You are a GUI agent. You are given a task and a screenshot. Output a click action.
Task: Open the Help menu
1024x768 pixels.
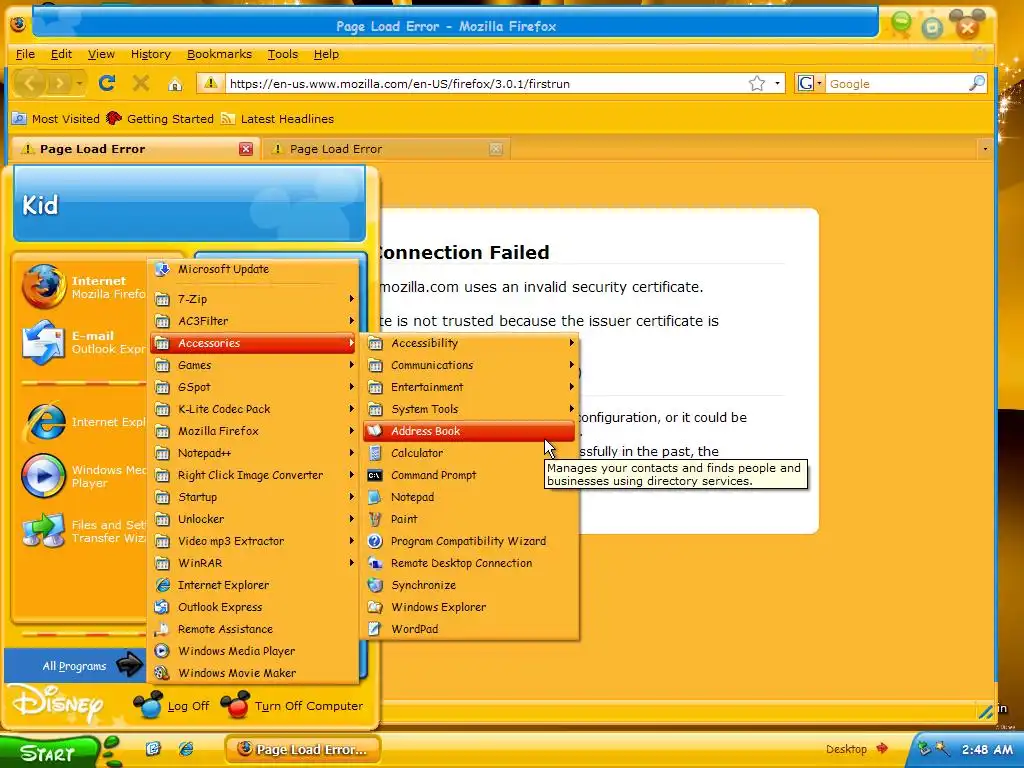tap(326, 54)
